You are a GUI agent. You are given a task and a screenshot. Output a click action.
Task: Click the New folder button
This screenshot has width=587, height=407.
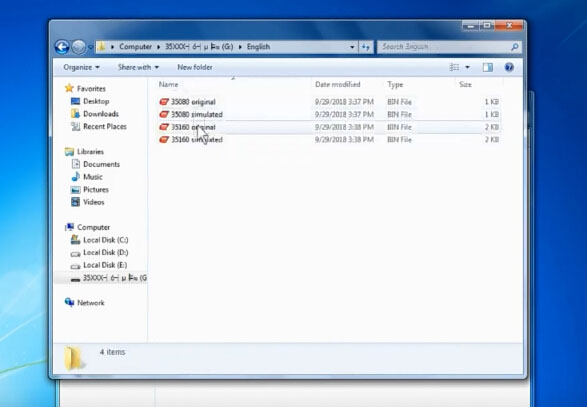tap(195, 67)
